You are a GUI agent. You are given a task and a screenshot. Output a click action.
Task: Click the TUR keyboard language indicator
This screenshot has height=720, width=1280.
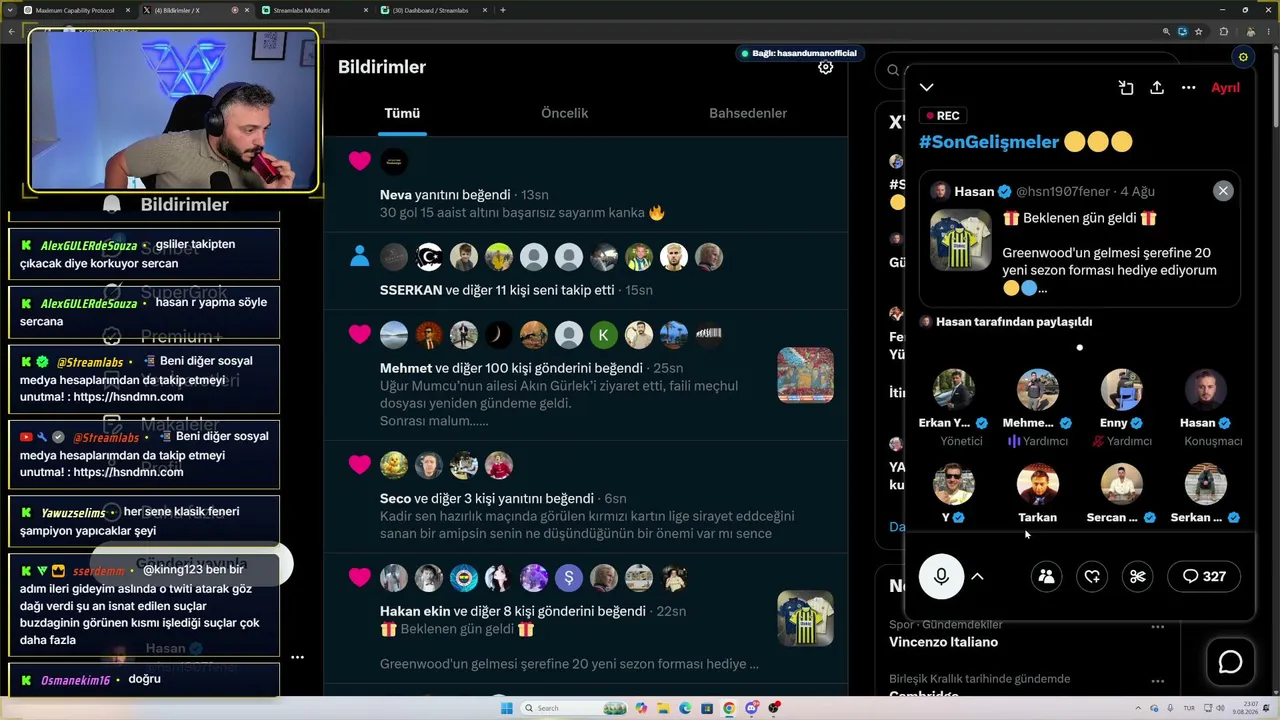point(1189,708)
